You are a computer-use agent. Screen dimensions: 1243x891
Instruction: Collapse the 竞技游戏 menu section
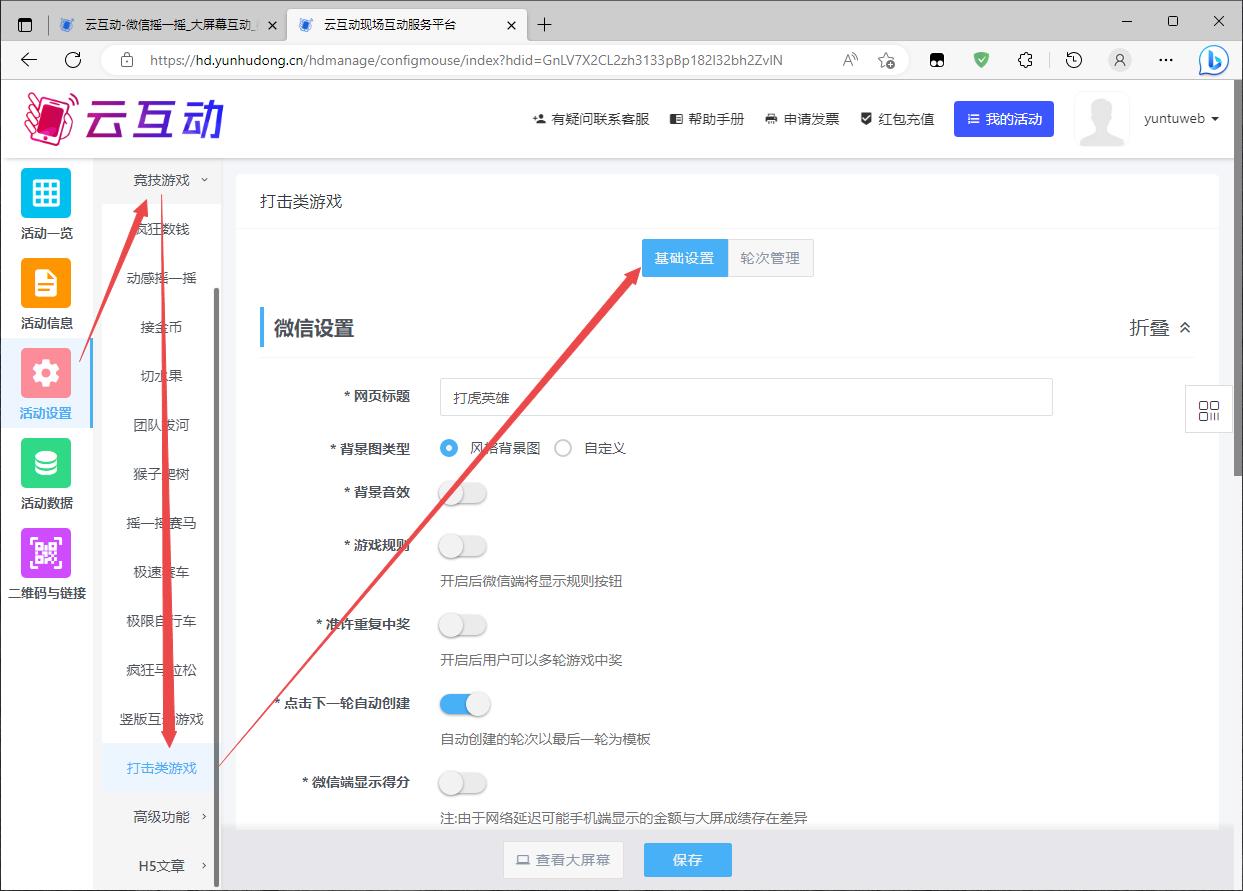click(x=170, y=180)
